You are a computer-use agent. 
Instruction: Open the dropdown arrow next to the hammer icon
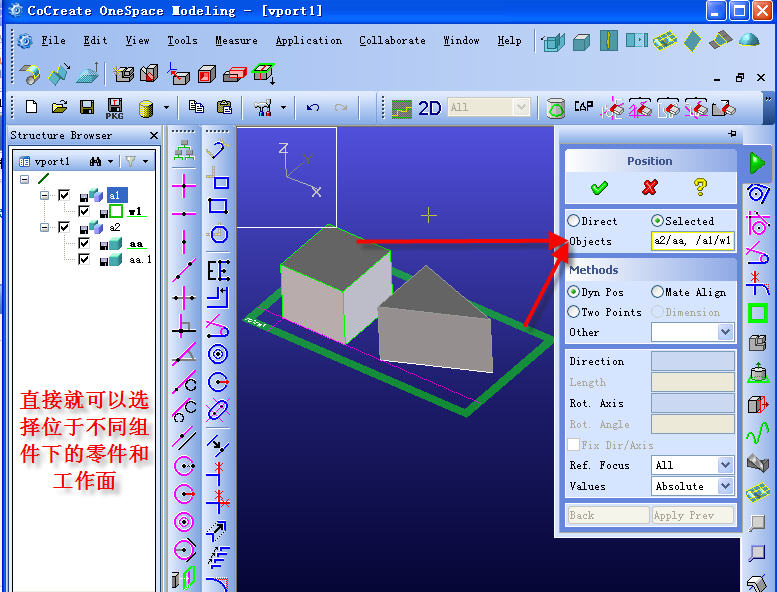283,107
